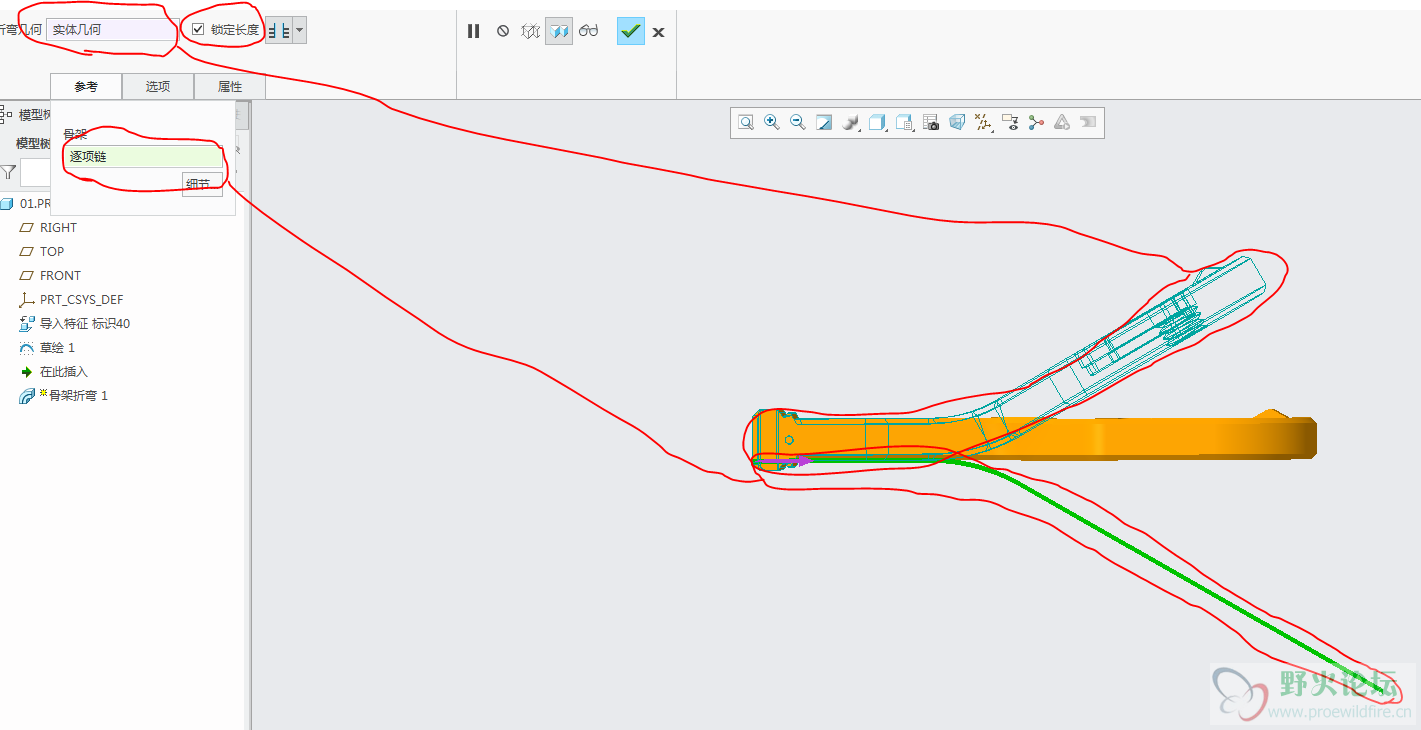Click the camera snapshot table icon
Screen dimensions: 1421x730
tap(931, 123)
